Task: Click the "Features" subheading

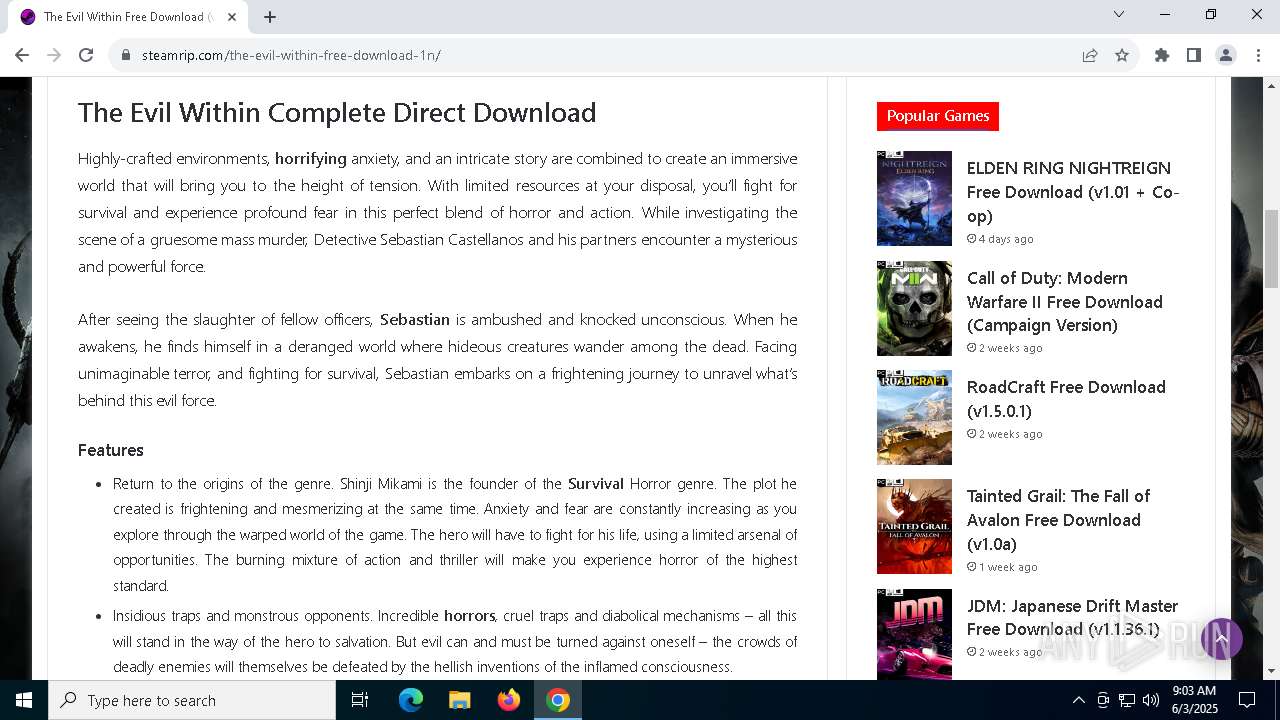Action: (x=111, y=450)
